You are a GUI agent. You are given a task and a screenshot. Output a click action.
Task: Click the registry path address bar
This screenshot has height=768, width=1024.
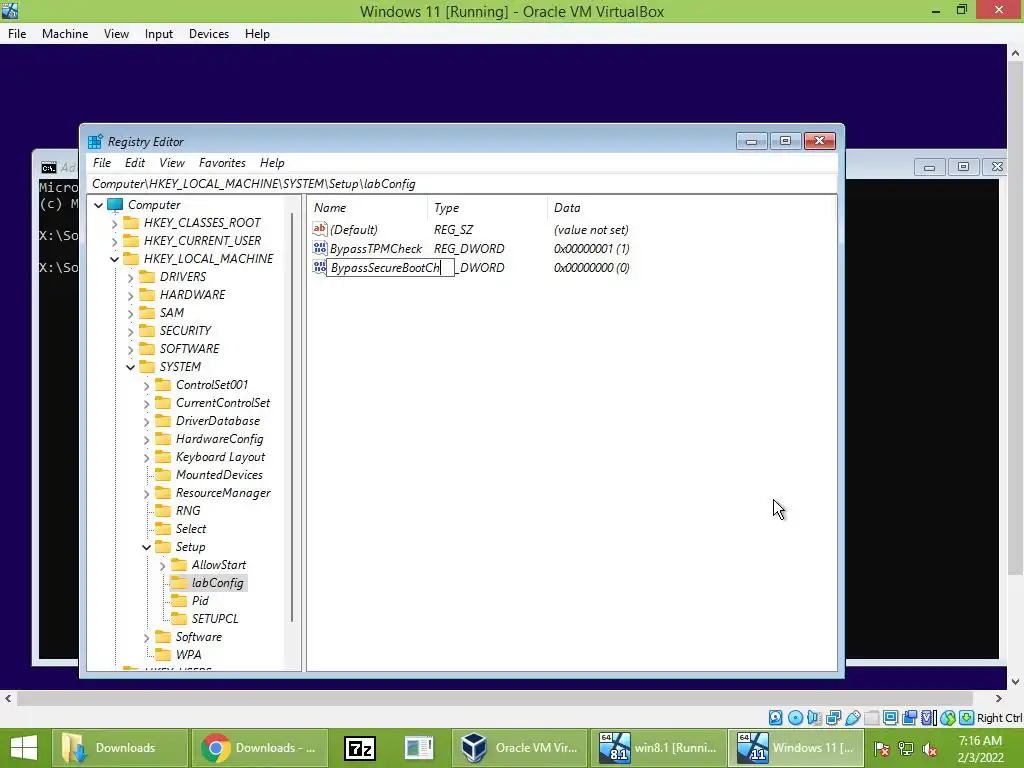[x=462, y=184]
